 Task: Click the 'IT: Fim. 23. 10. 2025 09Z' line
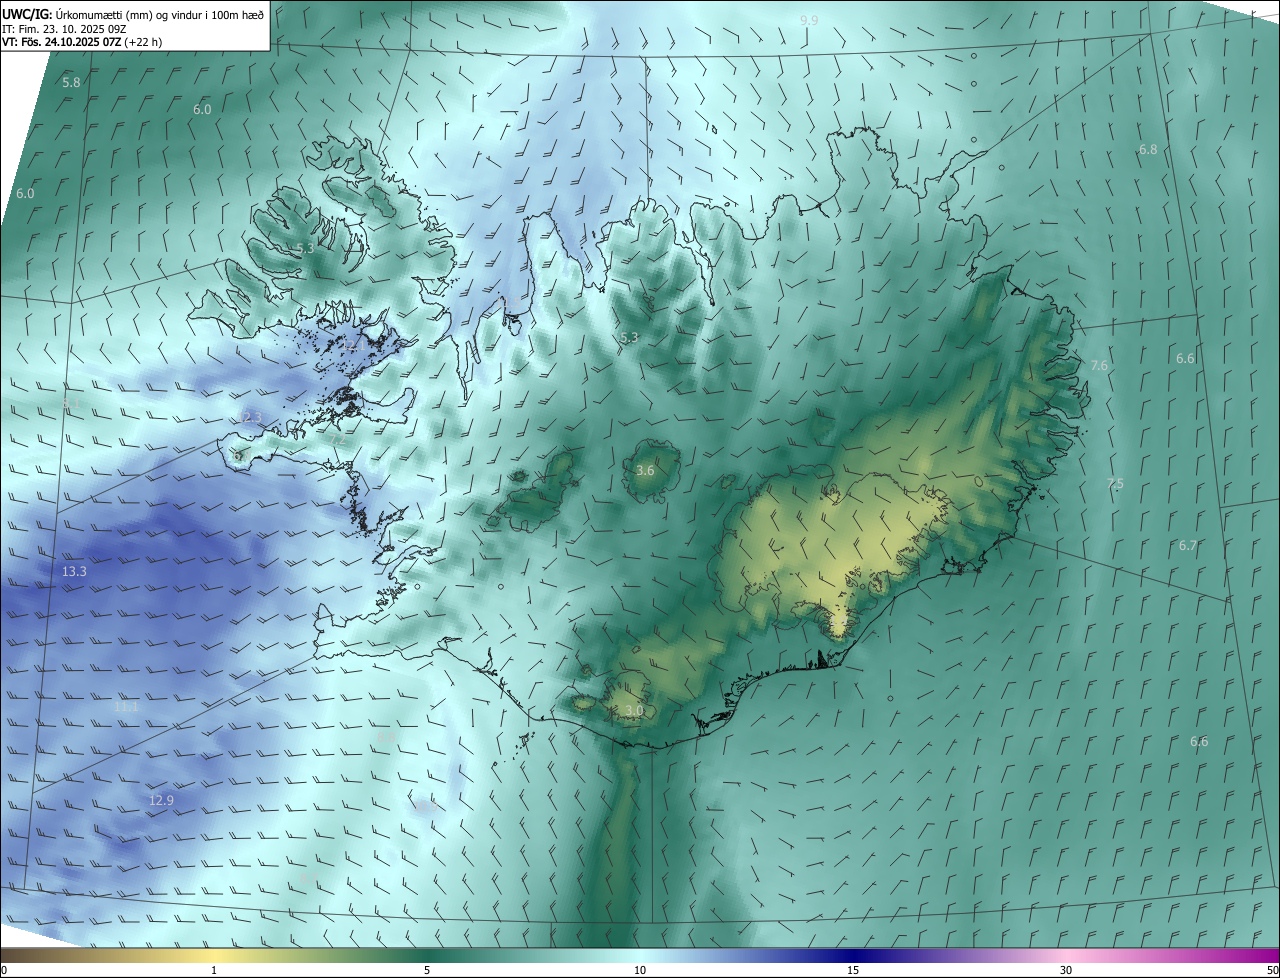[62, 28]
